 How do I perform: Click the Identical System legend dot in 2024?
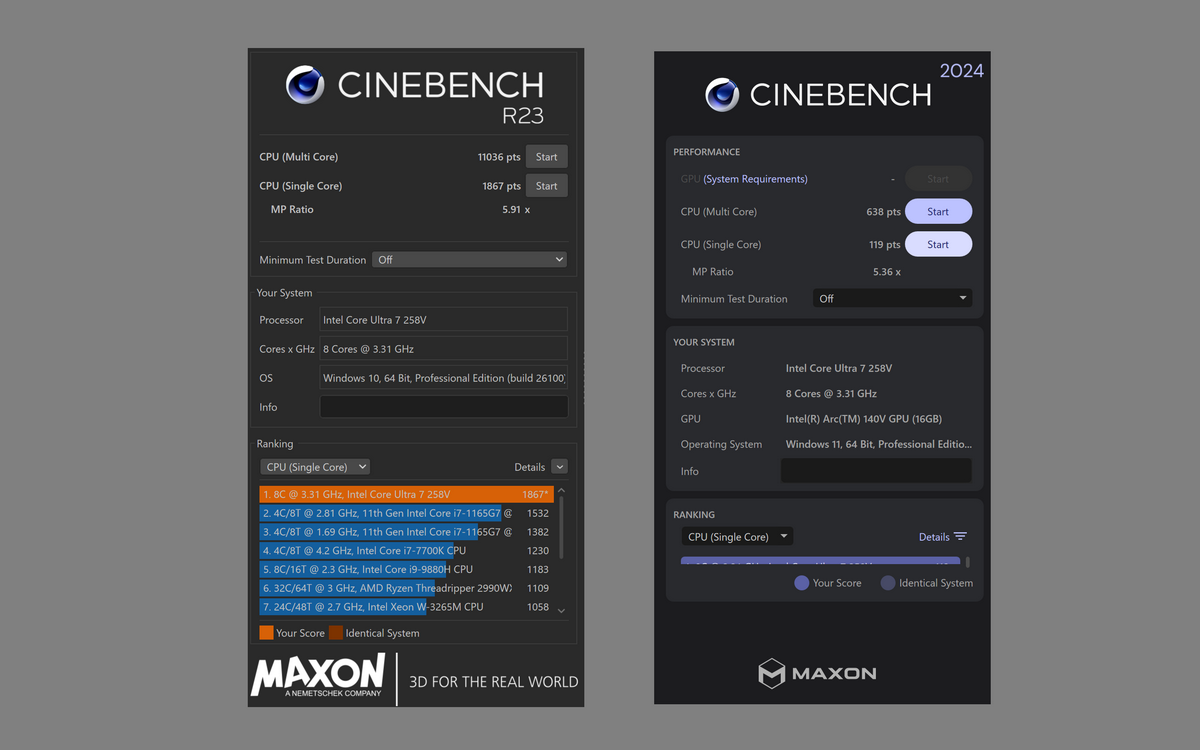pos(888,583)
